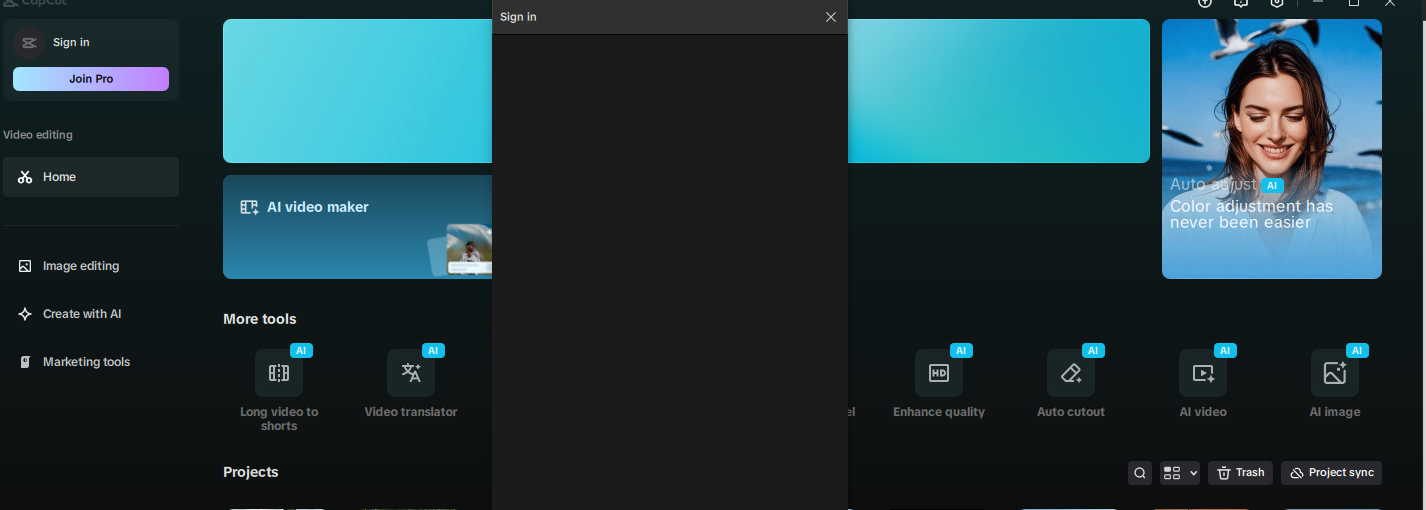Click the message icon in title bar

(x=1241, y=3)
